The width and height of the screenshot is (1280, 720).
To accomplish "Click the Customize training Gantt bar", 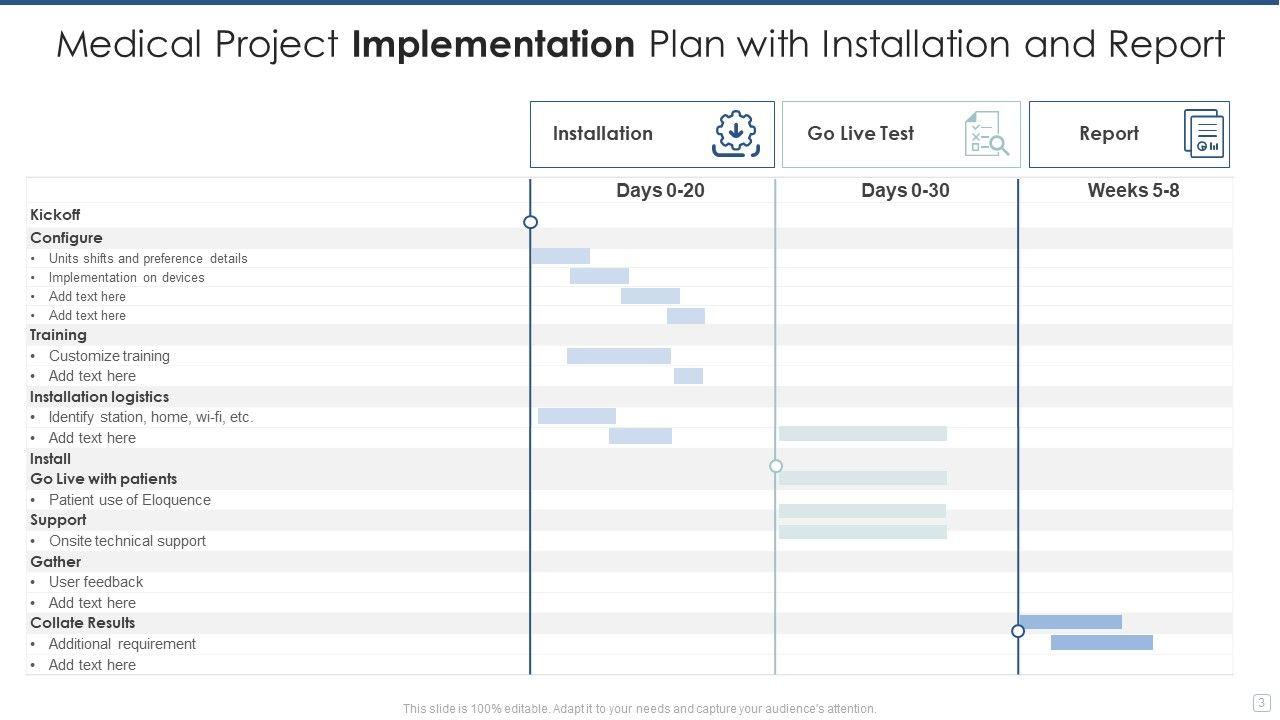I will pyautogui.click(x=619, y=356).
